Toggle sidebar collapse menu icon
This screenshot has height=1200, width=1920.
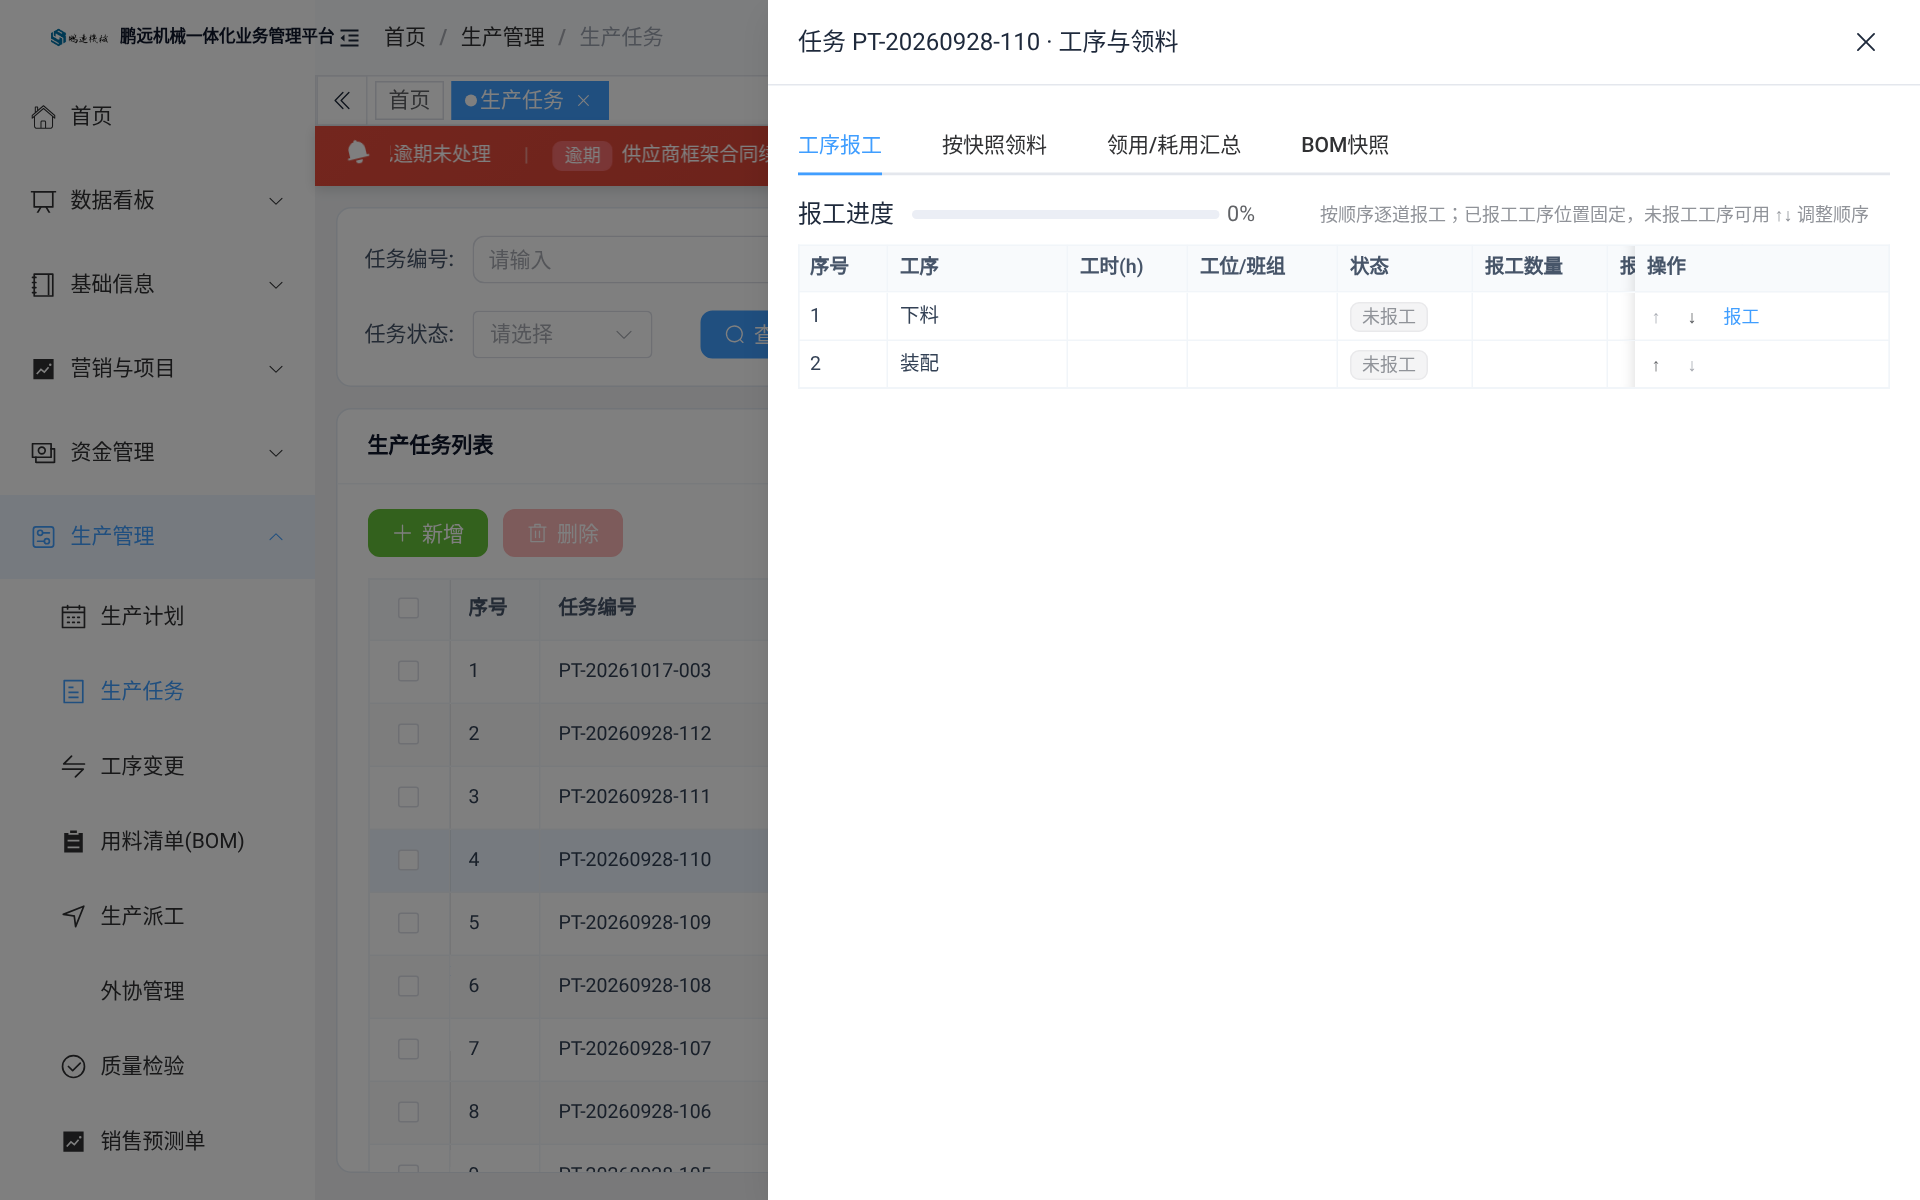pos(350,37)
